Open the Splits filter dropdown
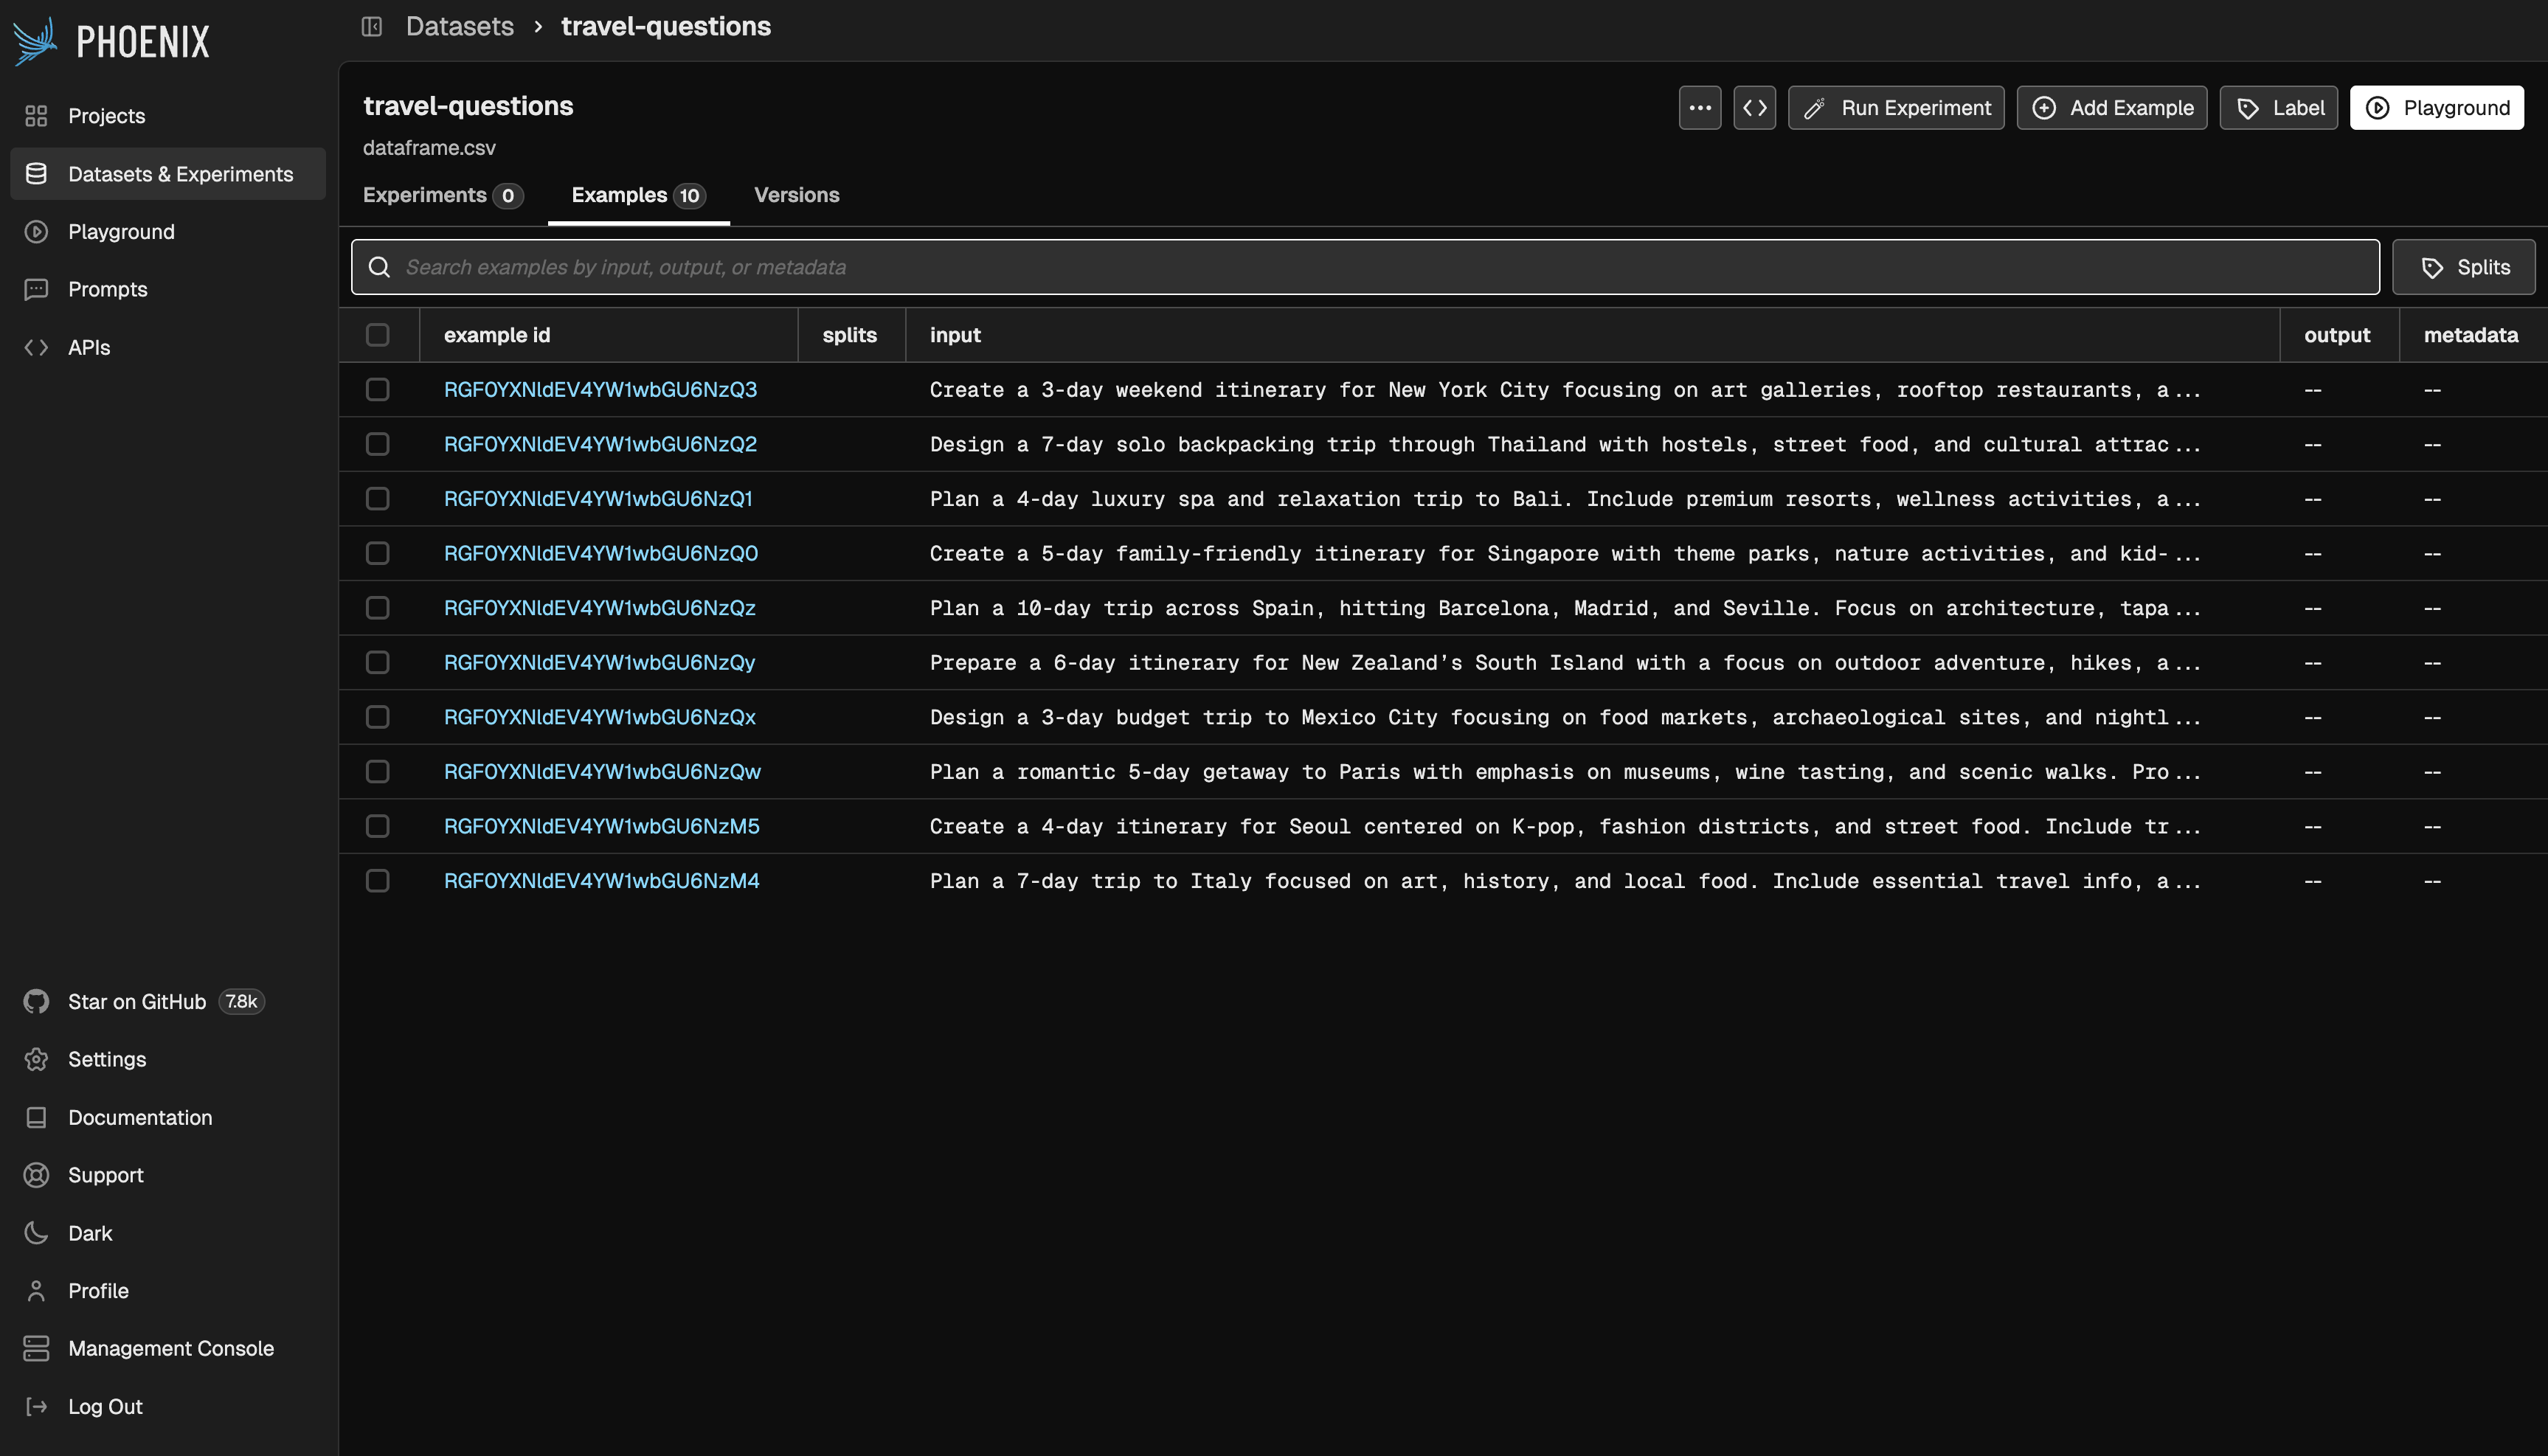The width and height of the screenshot is (2548, 1456). coord(2464,266)
